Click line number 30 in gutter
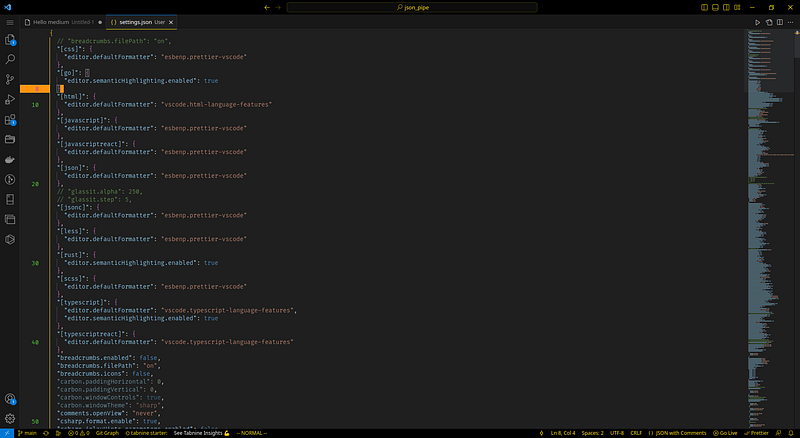Screen dimensions: 800x438 point(35,263)
